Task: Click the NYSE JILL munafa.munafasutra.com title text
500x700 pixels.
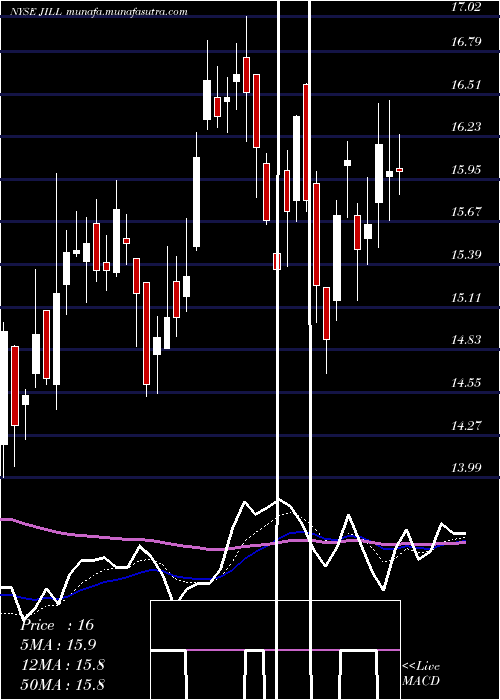Action: coord(98,12)
